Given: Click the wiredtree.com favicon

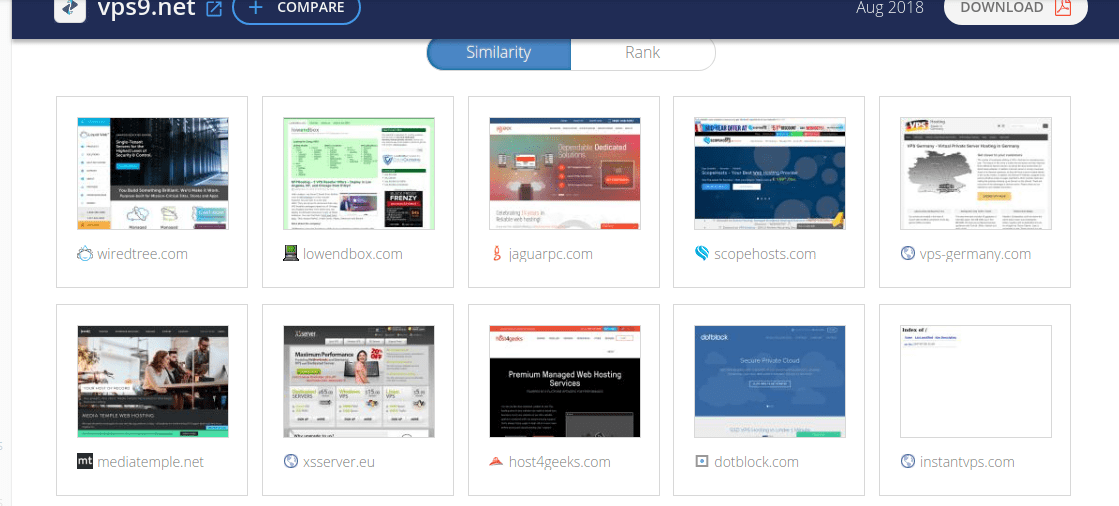Looking at the screenshot, I should coord(85,253).
